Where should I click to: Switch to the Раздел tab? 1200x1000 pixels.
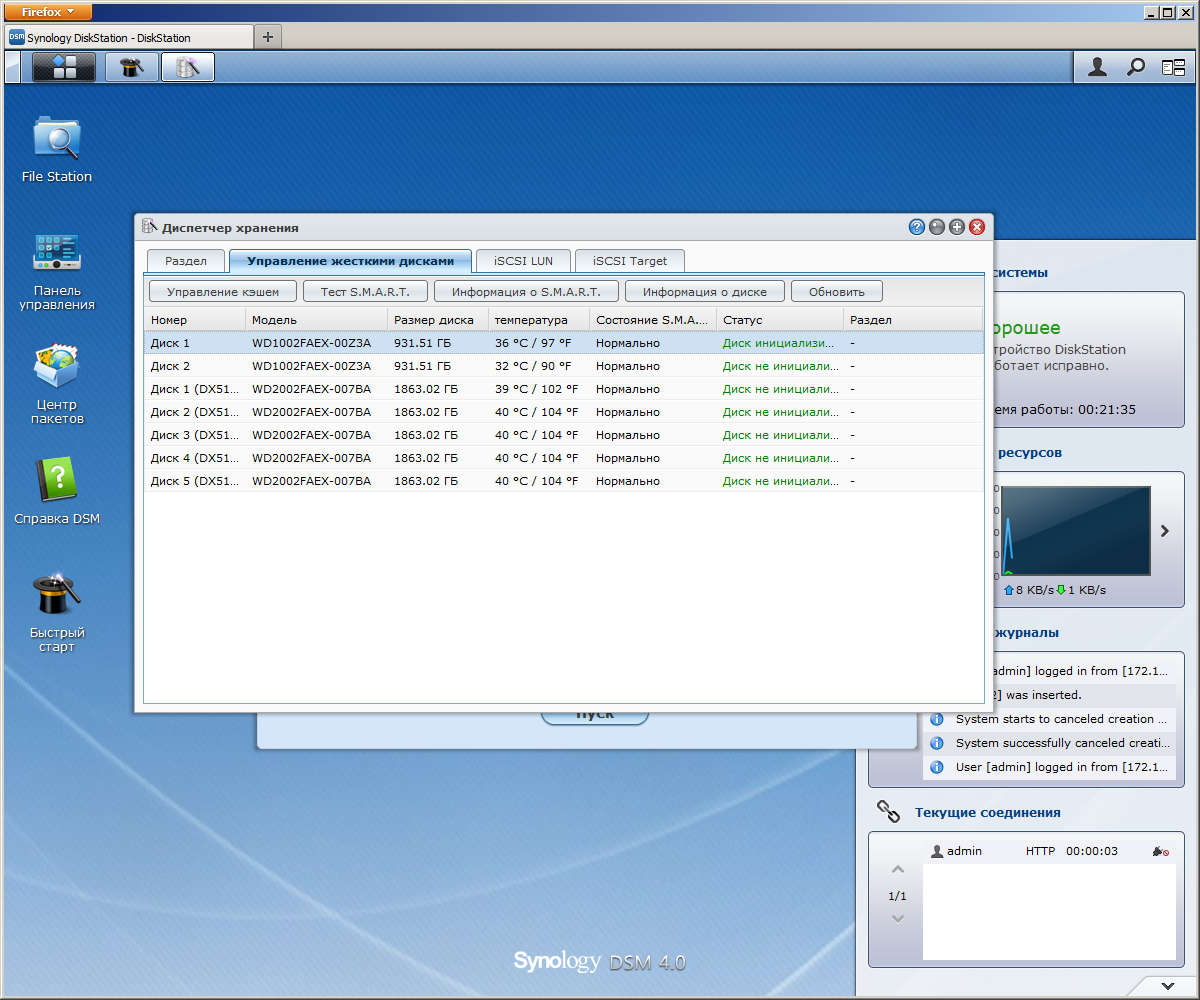[186, 261]
